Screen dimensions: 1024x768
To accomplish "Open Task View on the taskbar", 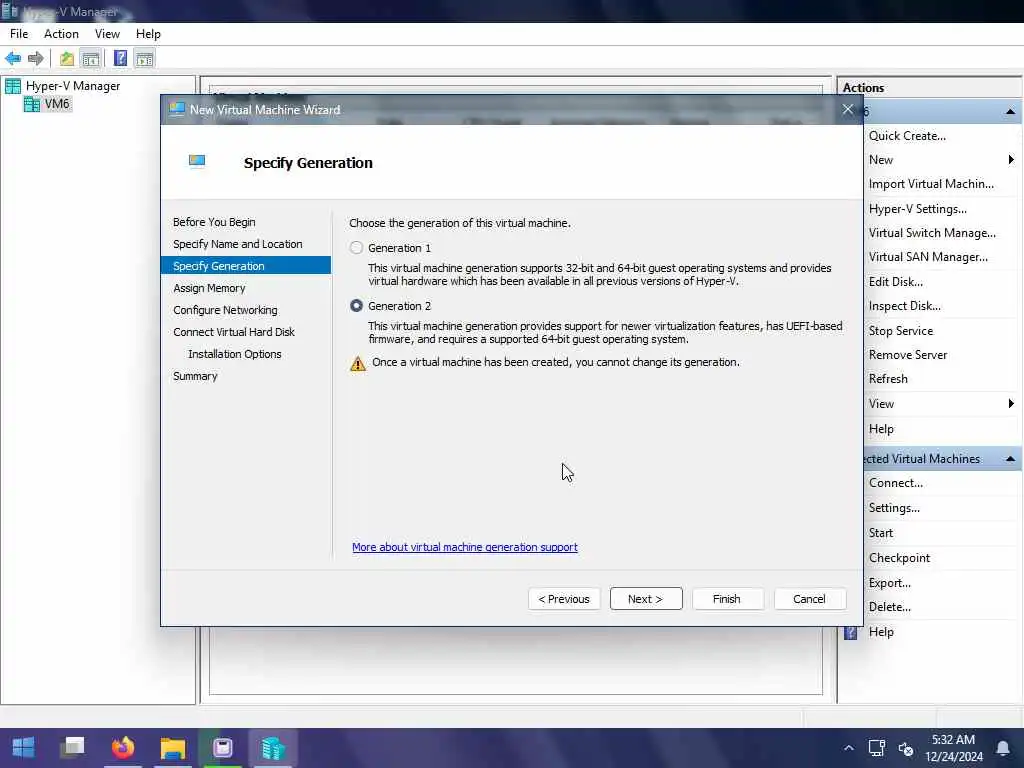I will pos(72,747).
